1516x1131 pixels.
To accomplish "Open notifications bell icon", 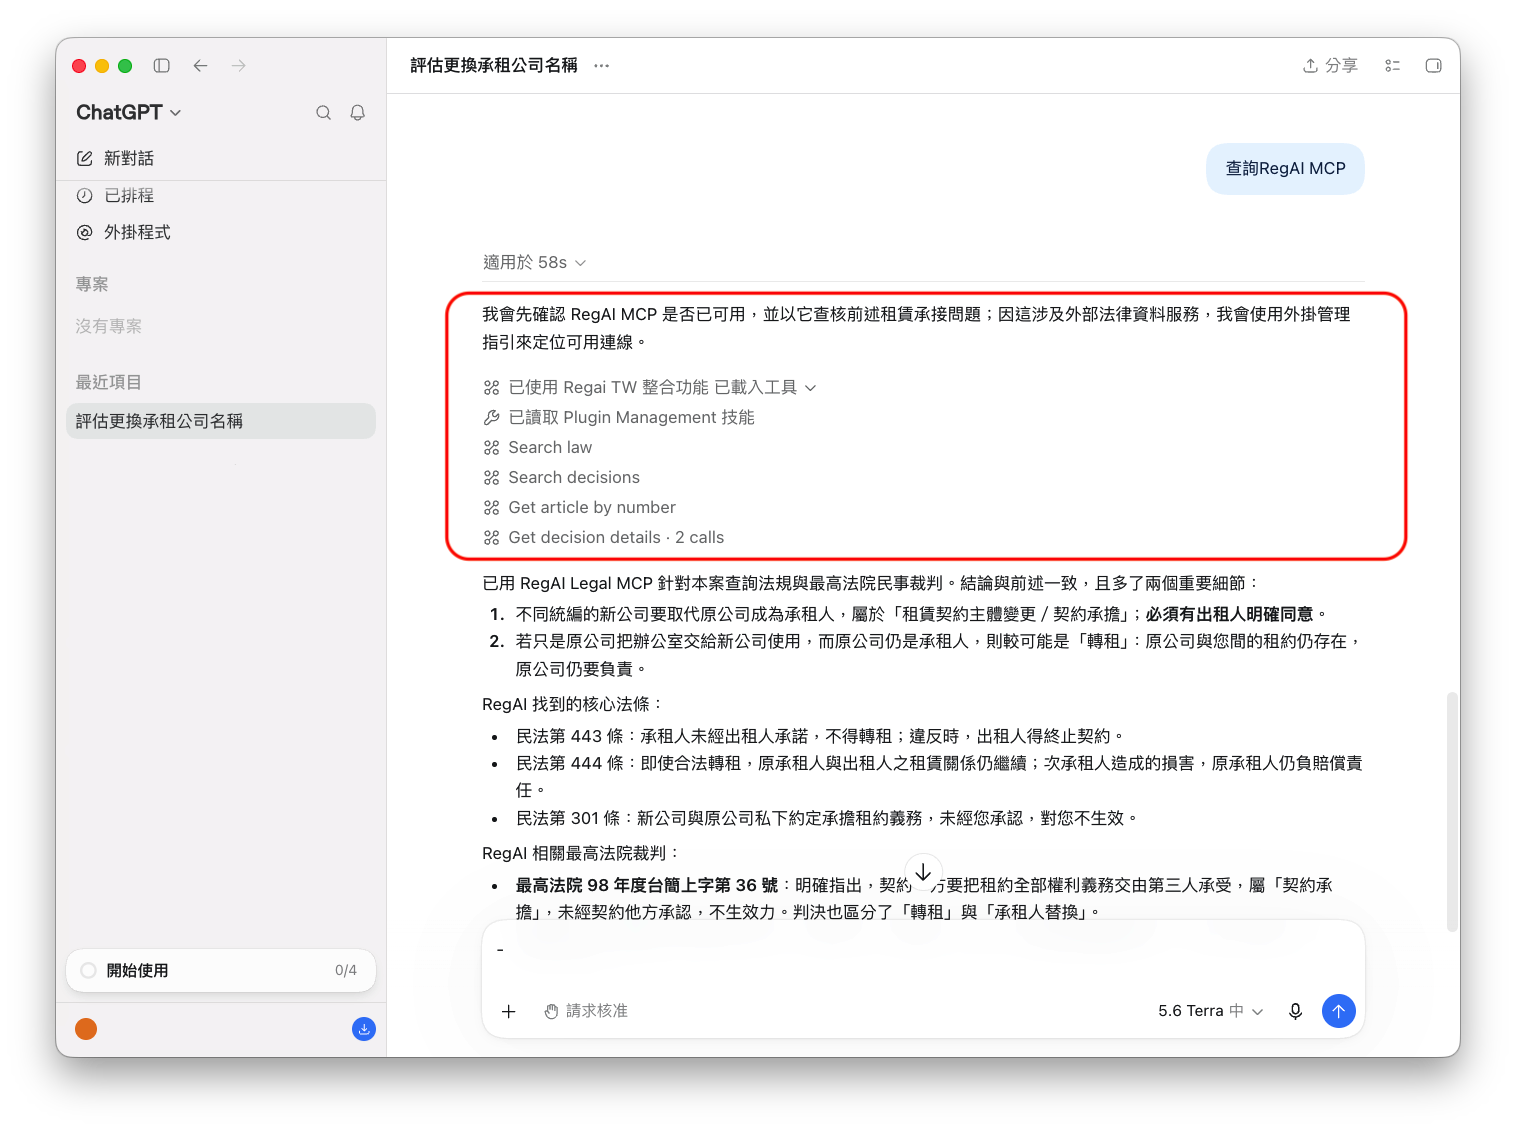I will click(x=358, y=113).
